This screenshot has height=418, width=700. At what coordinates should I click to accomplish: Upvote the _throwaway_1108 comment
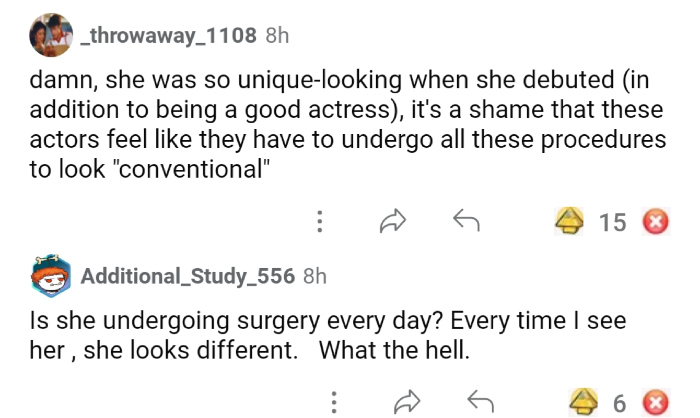pyautogui.click(x=571, y=222)
